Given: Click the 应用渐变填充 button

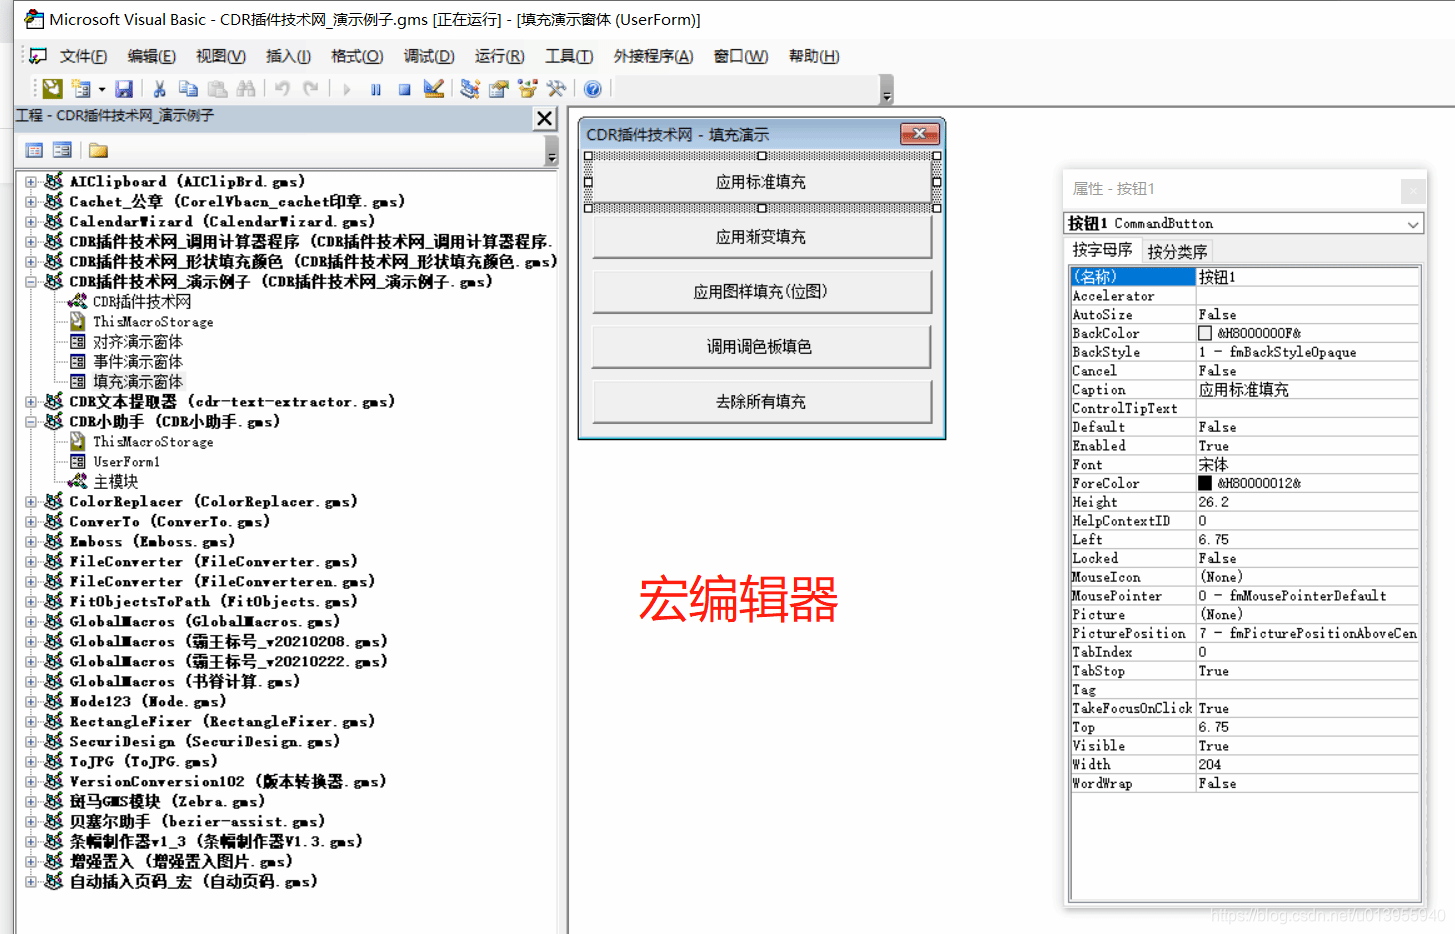Looking at the screenshot, I should click(x=761, y=237).
